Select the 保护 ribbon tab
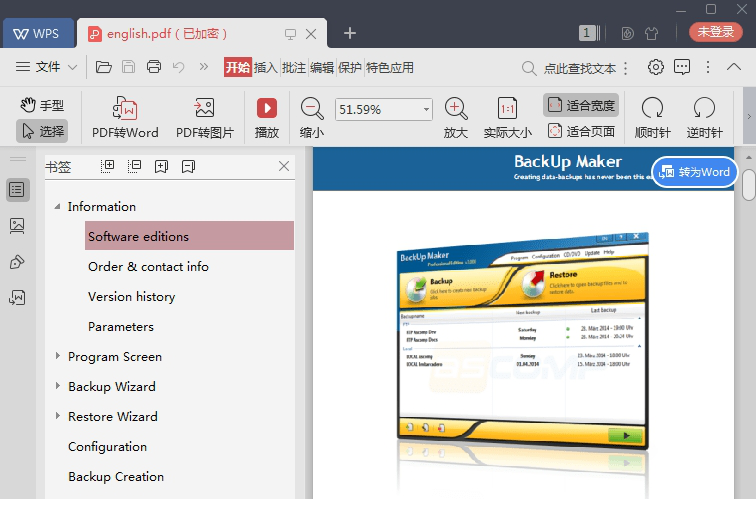This screenshot has height=518, width=756. [350, 68]
